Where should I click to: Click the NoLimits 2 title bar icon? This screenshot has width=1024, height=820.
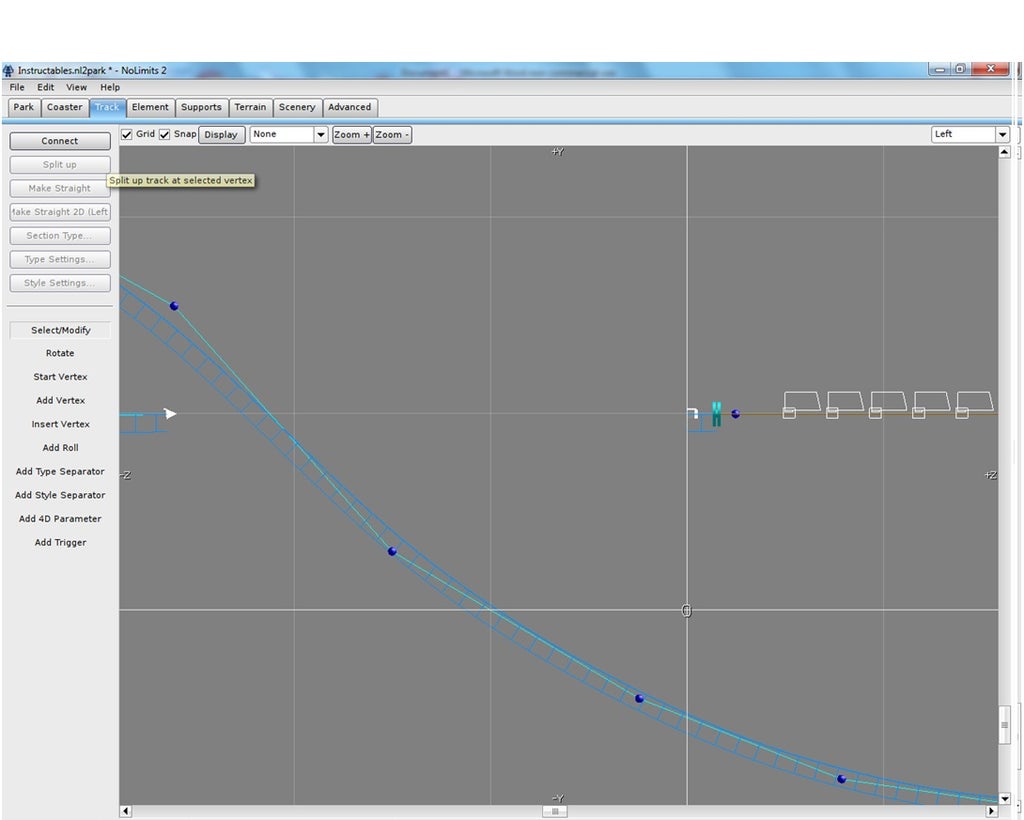[x=8, y=71]
